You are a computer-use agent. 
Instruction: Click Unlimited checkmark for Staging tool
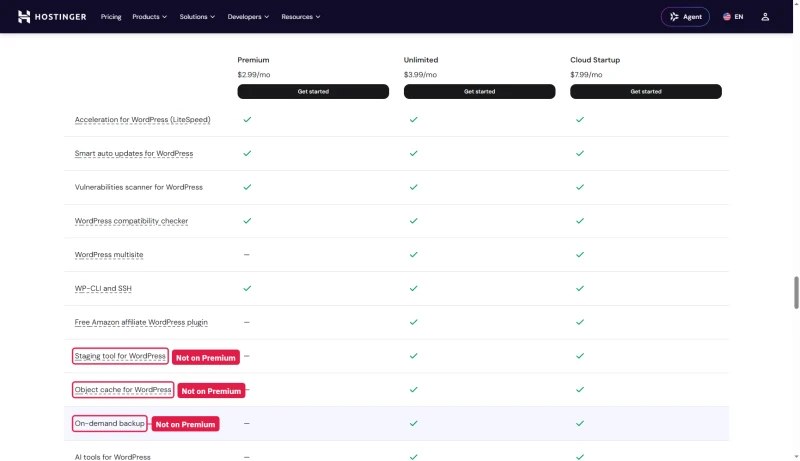click(x=413, y=355)
